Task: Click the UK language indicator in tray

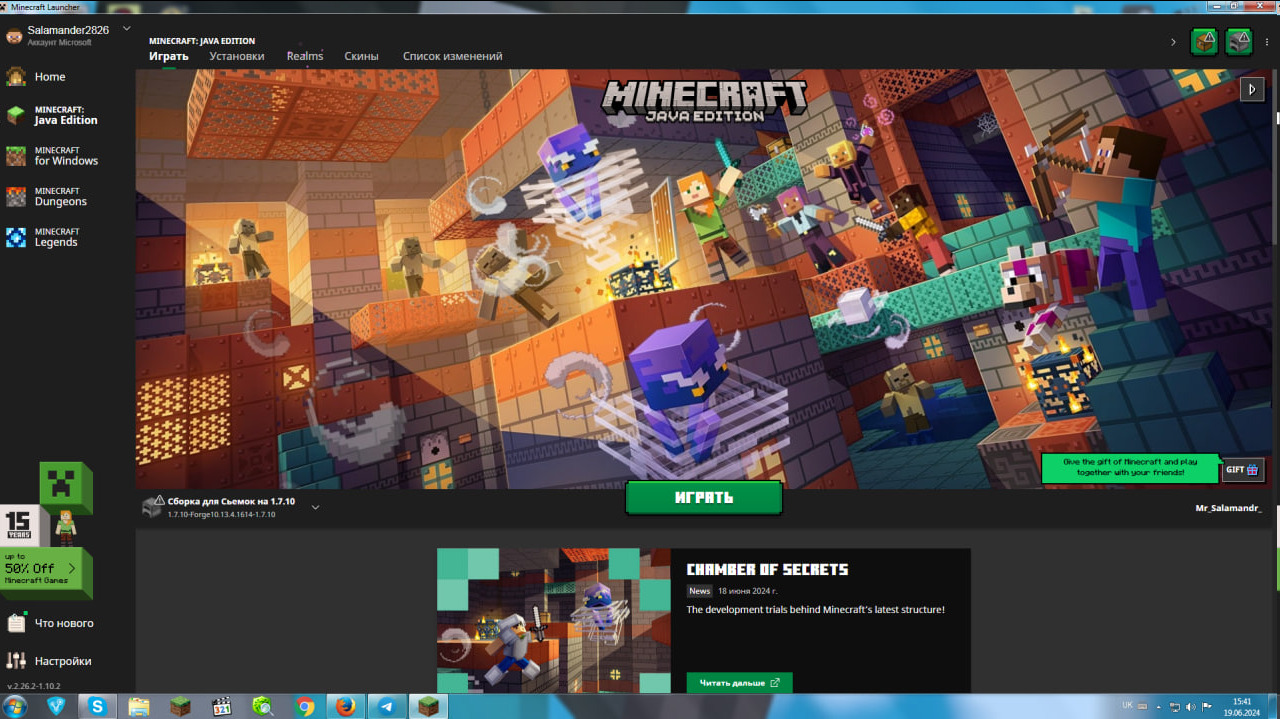Action: click(1127, 705)
